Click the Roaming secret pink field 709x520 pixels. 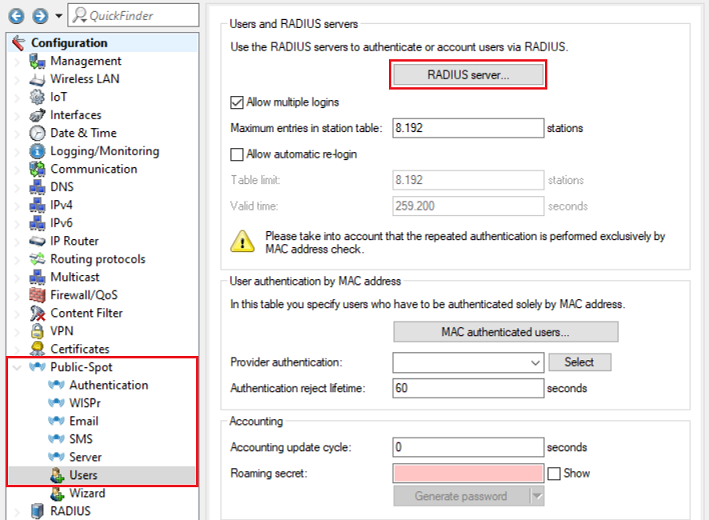tap(468, 473)
